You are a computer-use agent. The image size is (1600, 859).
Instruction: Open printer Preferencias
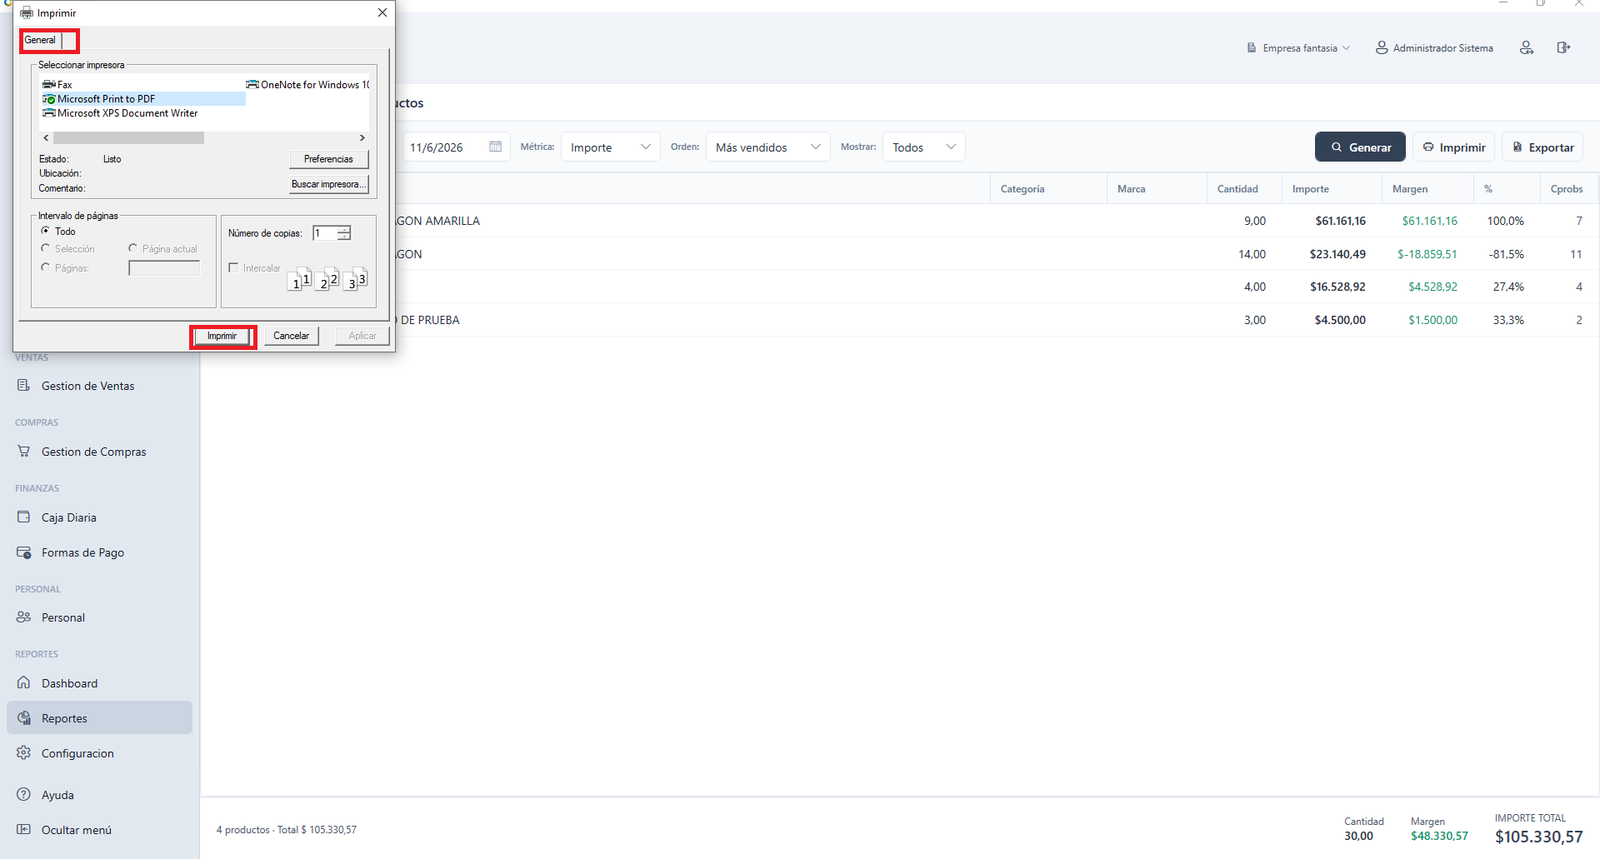point(329,159)
